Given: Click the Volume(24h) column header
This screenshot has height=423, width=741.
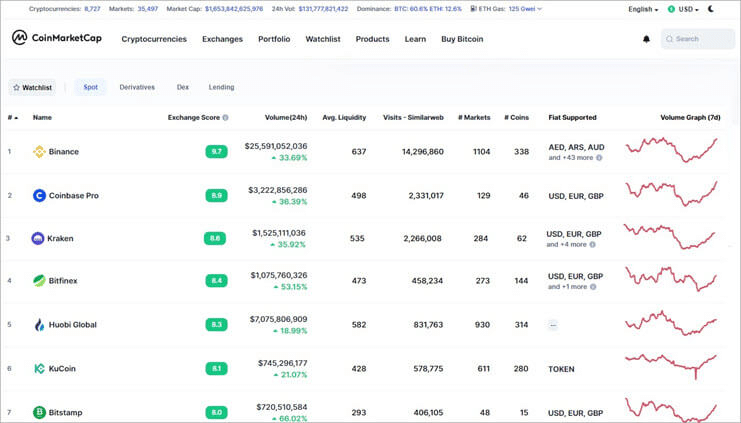Looking at the screenshot, I should click(x=286, y=118).
